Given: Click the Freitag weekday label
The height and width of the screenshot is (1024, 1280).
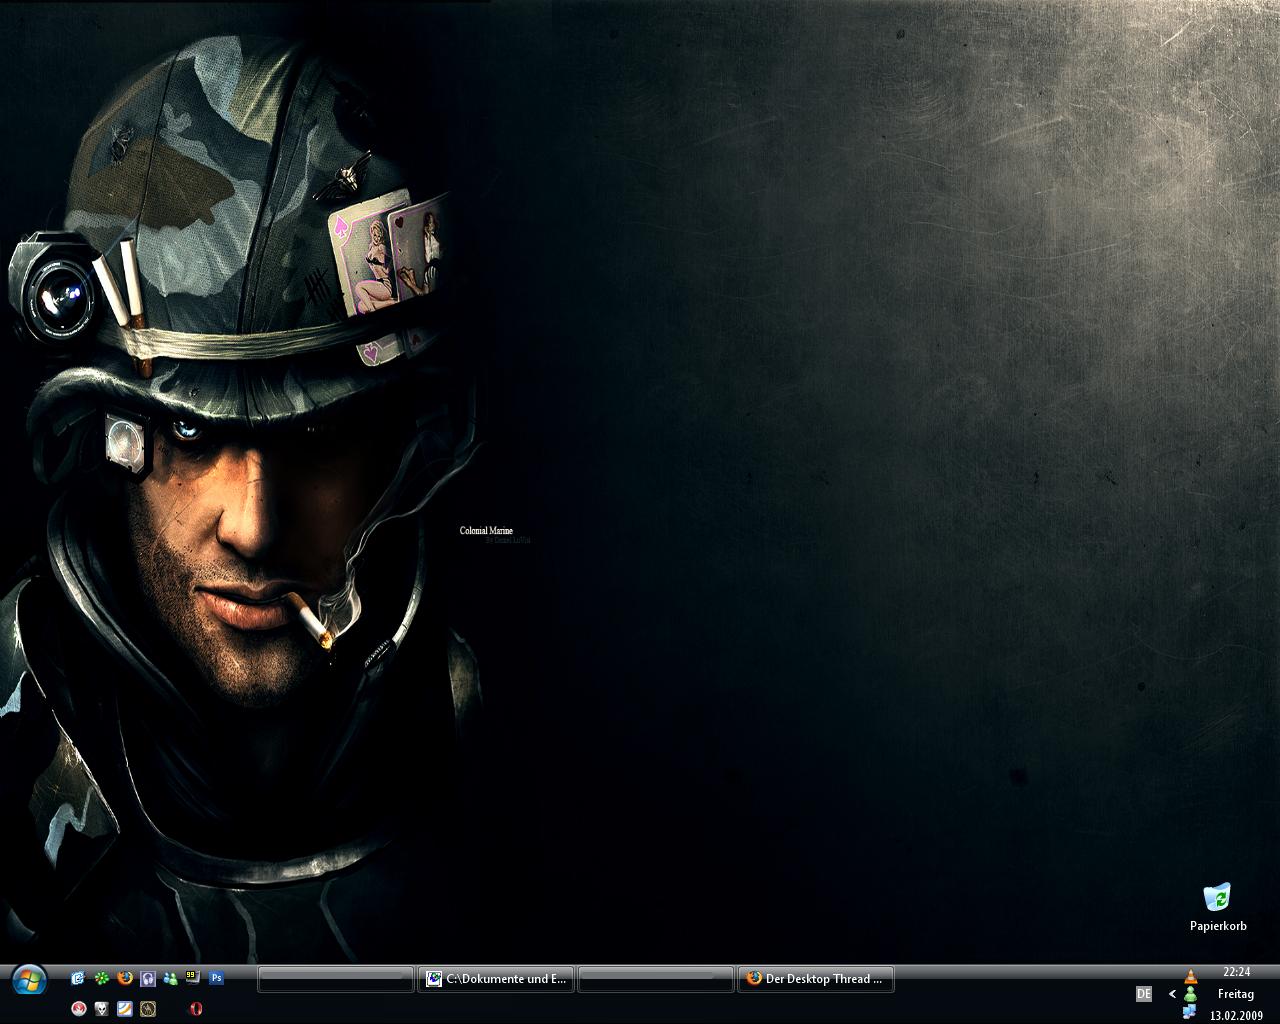Looking at the screenshot, I should (x=1236, y=994).
